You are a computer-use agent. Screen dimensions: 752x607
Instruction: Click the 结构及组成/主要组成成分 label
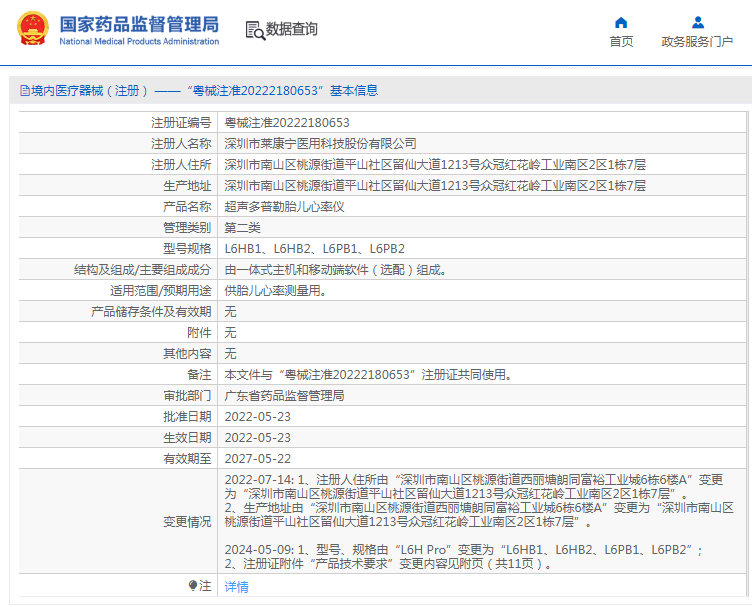[142, 270]
